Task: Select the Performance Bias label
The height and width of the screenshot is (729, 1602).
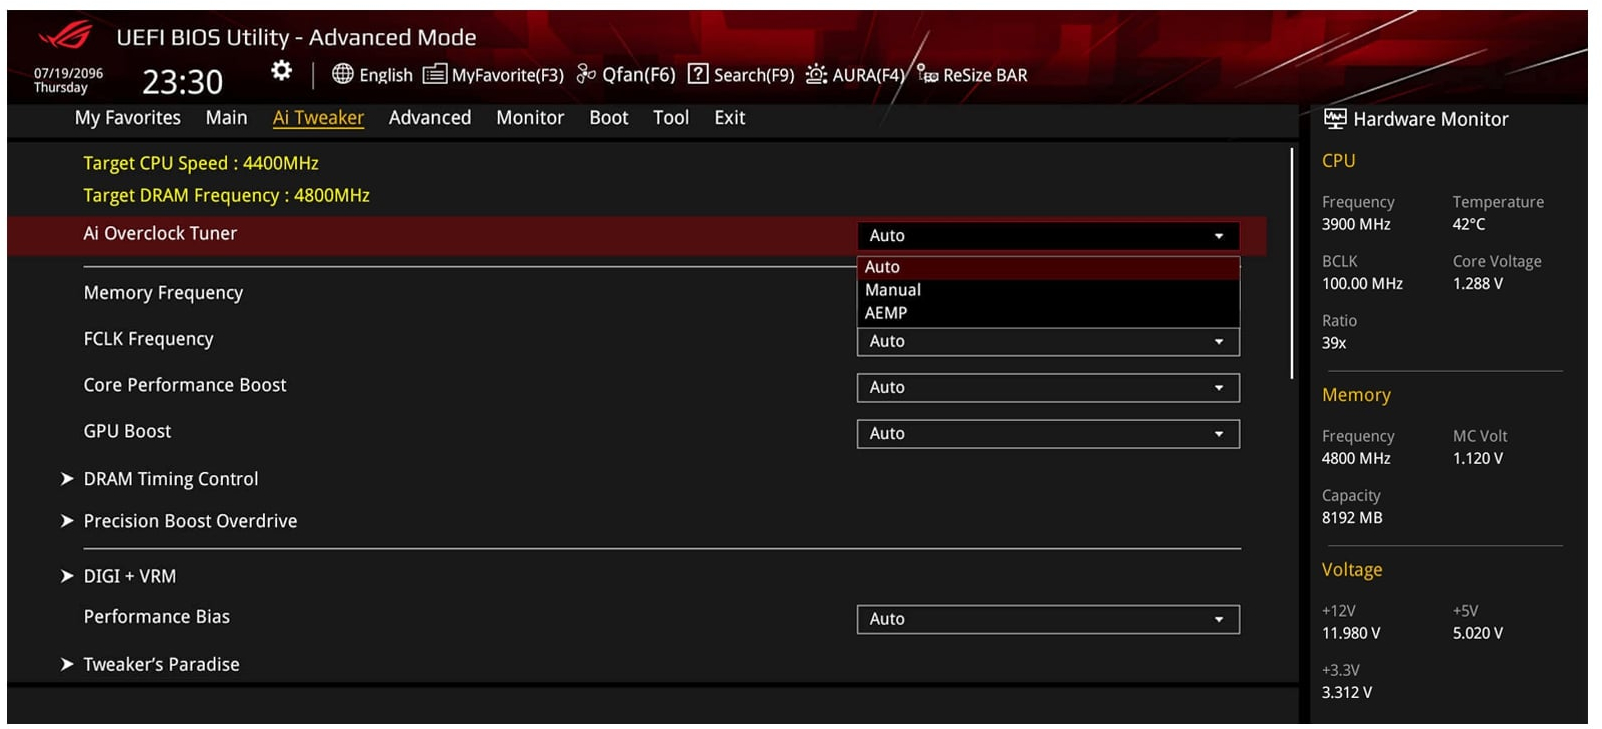Action: 156,616
